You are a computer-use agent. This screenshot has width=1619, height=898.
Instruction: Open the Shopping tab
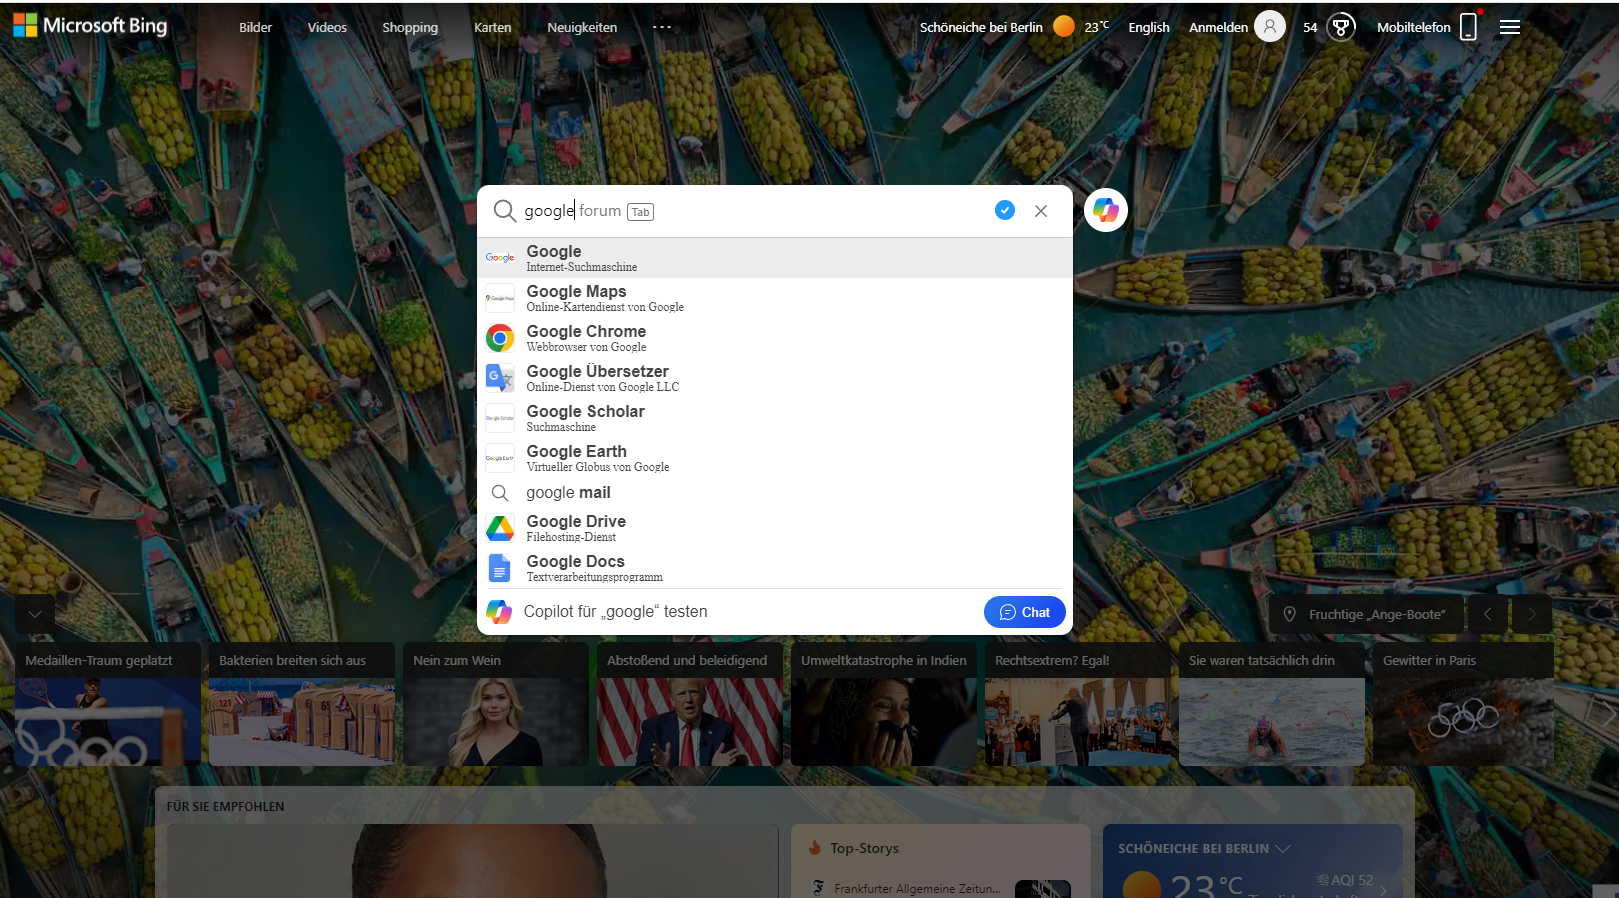click(x=410, y=27)
